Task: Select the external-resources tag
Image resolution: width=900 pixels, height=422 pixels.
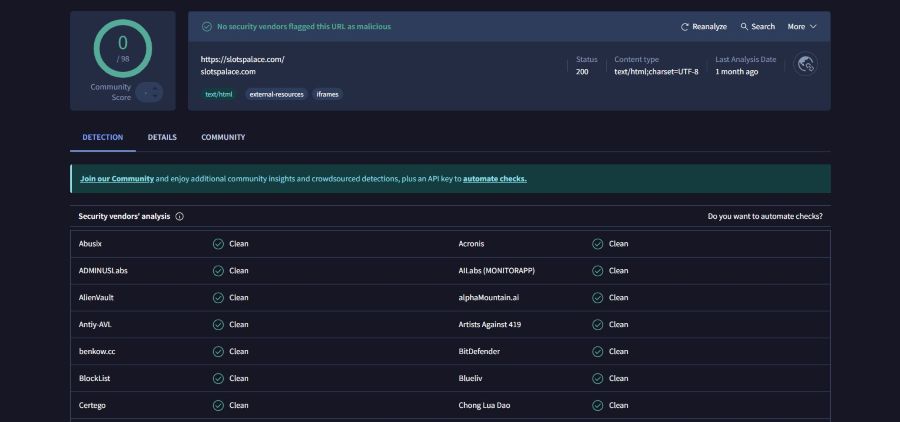Action: click(277, 94)
